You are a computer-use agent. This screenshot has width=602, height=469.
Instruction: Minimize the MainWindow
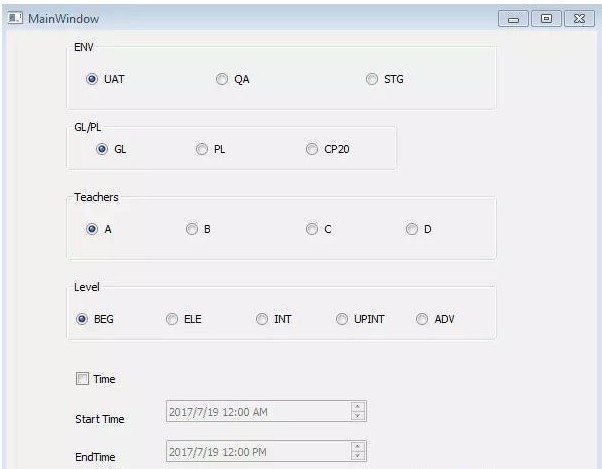(x=513, y=19)
